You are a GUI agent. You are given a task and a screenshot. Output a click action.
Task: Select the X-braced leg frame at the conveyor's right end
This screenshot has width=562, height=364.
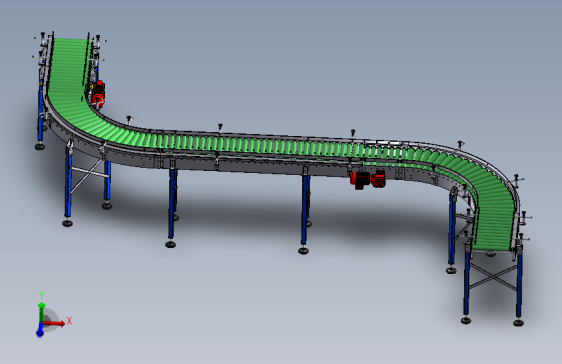[x=493, y=282]
